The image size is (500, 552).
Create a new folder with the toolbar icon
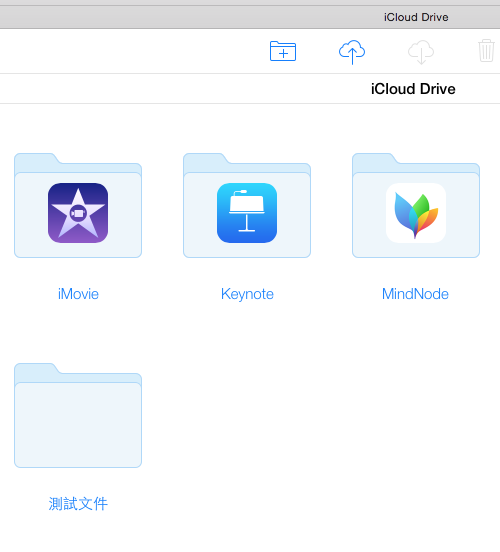point(283,51)
